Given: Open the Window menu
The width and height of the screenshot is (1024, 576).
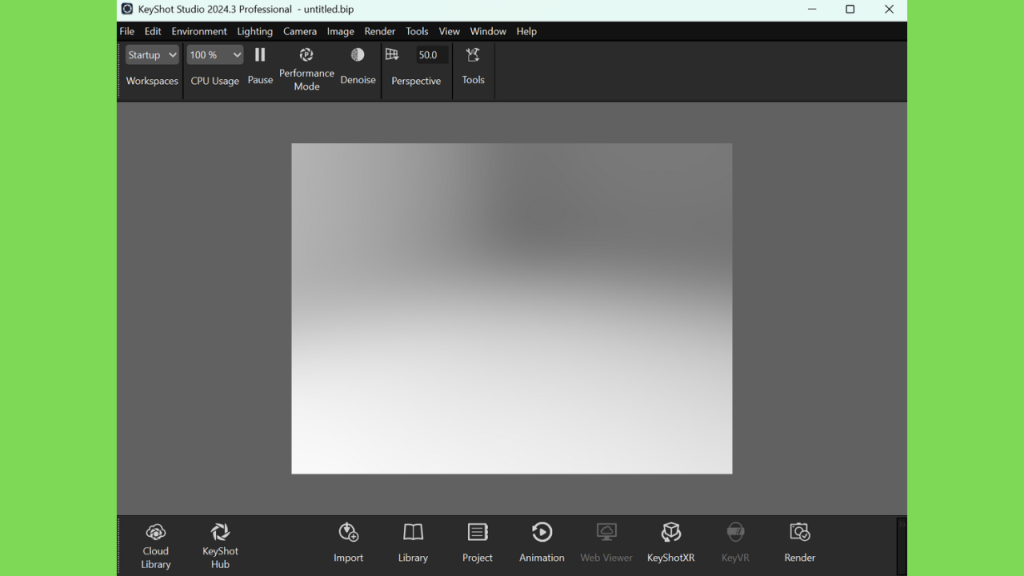Looking at the screenshot, I should coord(488,31).
